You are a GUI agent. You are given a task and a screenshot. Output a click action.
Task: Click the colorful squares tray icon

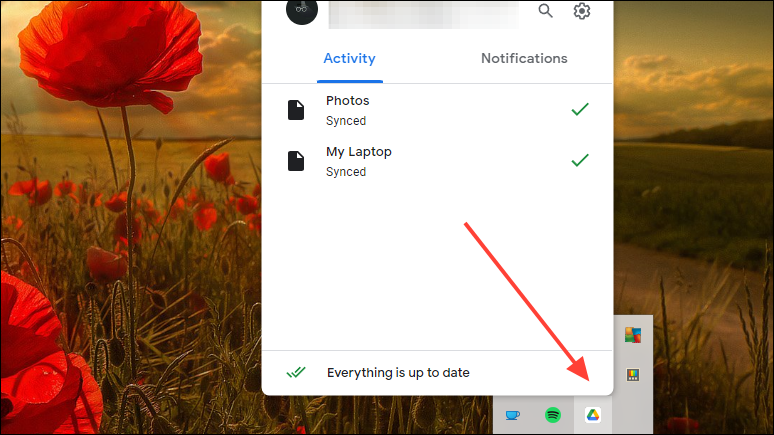[x=633, y=335]
